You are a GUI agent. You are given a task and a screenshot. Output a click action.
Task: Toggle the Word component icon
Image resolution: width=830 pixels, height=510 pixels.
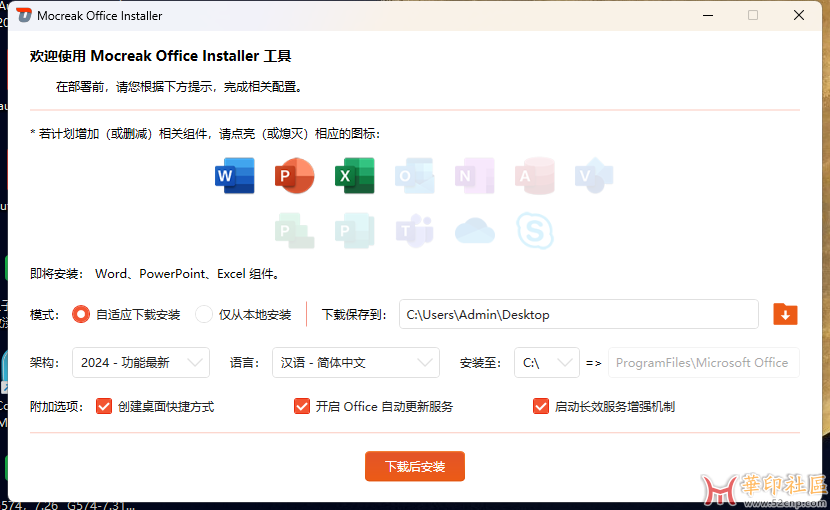coord(234,176)
